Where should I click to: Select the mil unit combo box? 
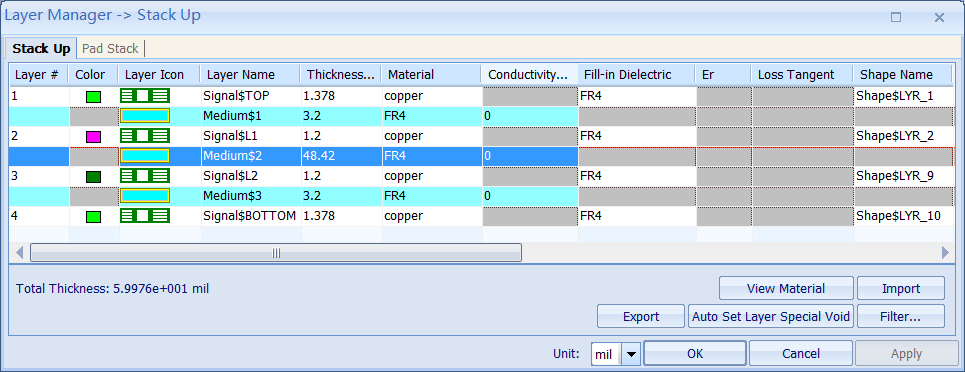(x=616, y=354)
